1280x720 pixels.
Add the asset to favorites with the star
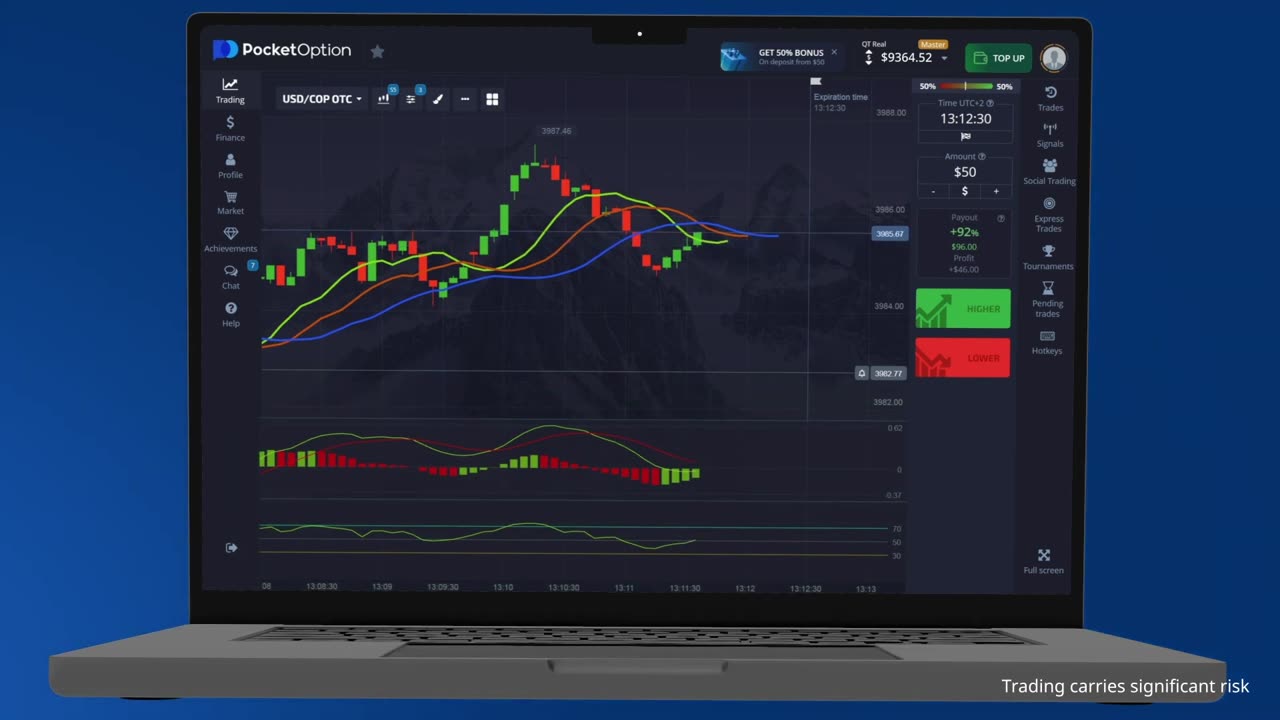[x=377, y=51]
